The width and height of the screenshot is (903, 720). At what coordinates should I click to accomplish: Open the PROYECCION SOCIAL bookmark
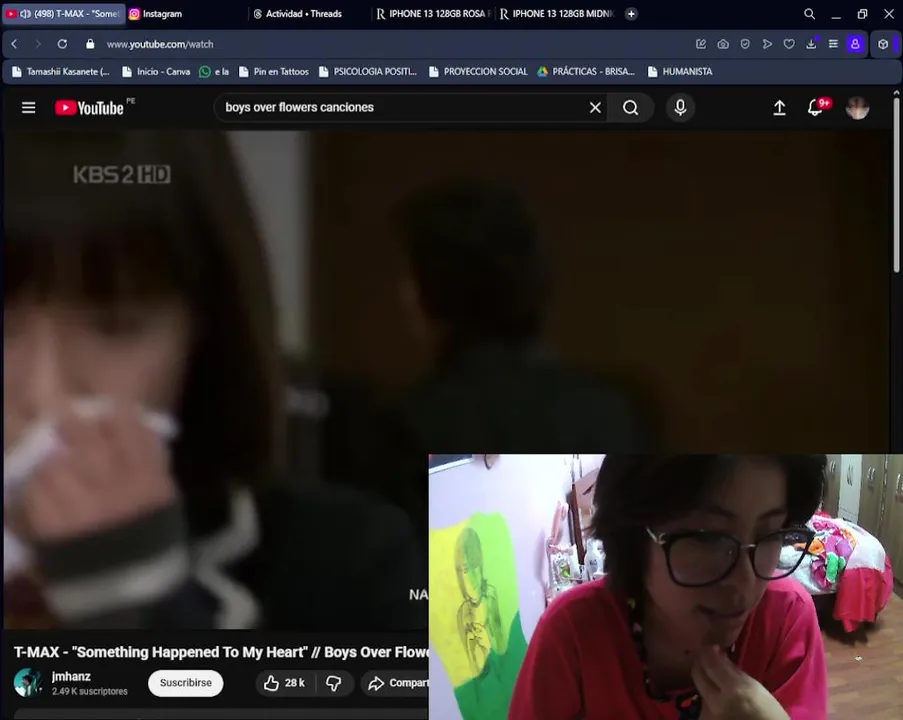tap(478, 71)
